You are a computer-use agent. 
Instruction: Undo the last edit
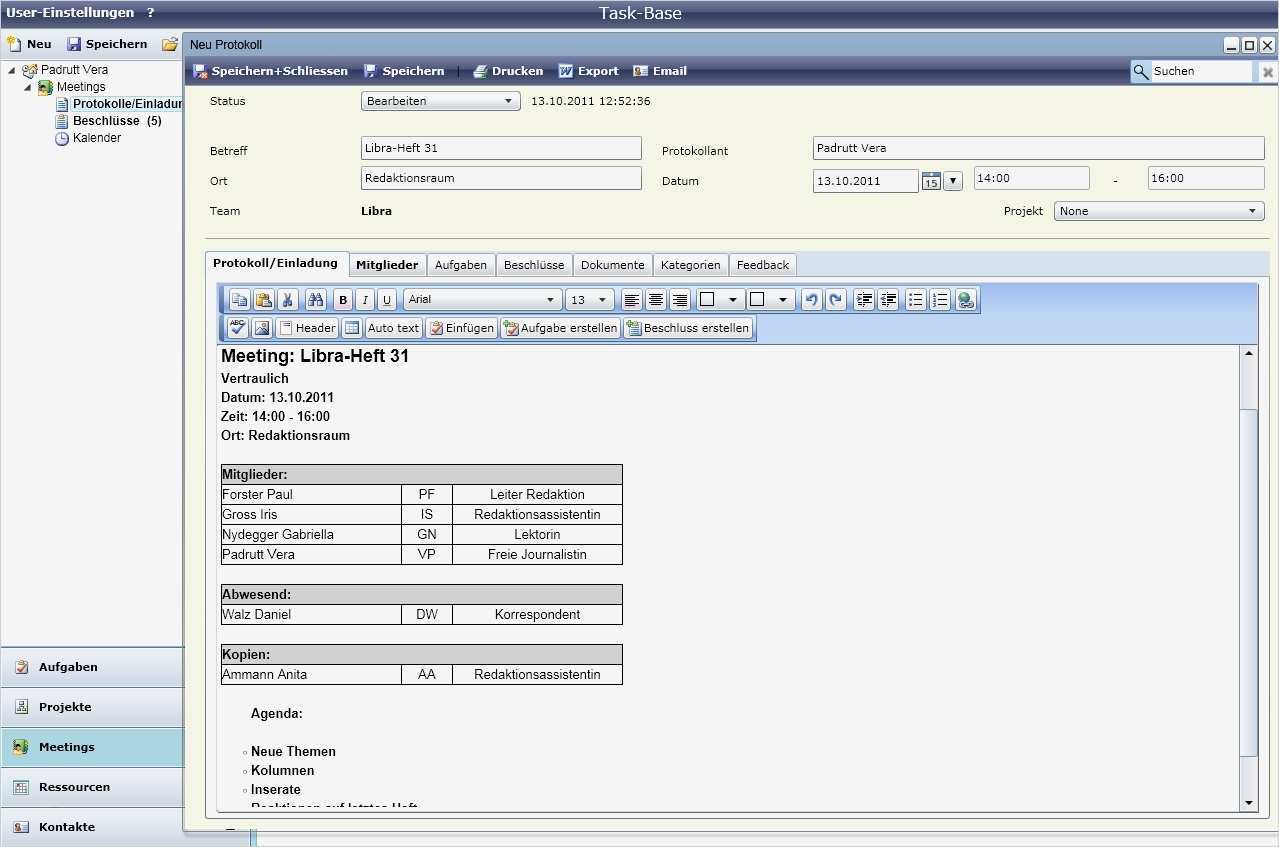811,300
